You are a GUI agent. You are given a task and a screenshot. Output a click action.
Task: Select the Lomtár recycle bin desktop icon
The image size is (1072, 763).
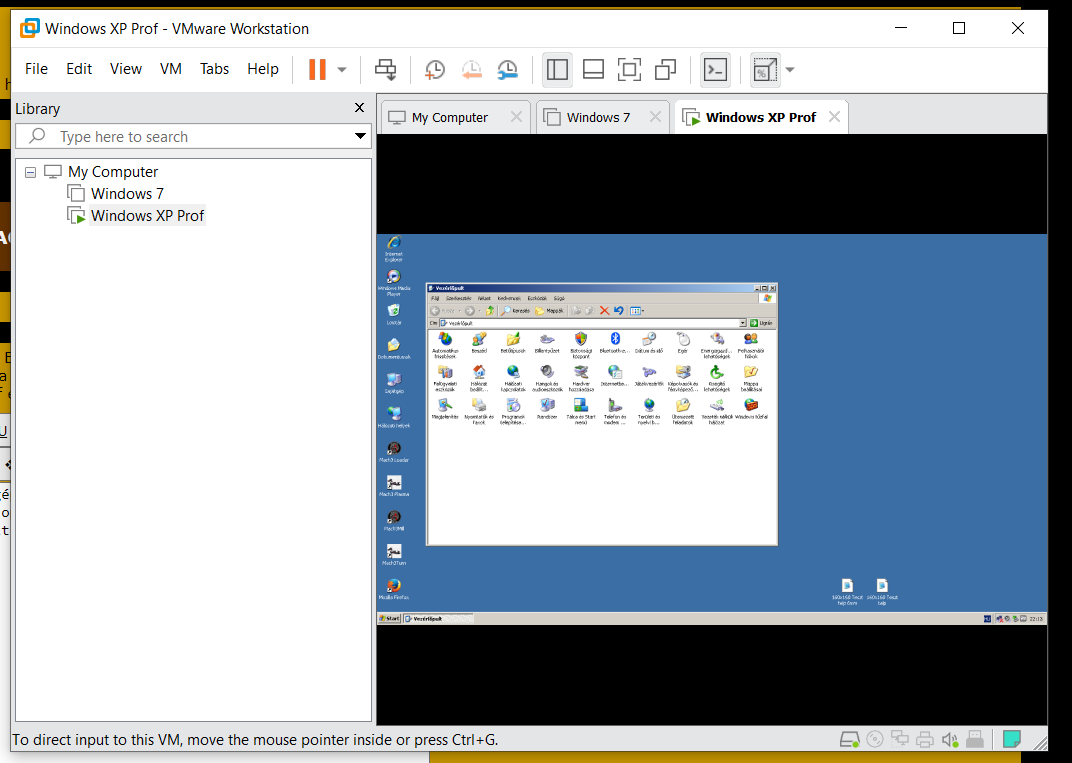394,314
